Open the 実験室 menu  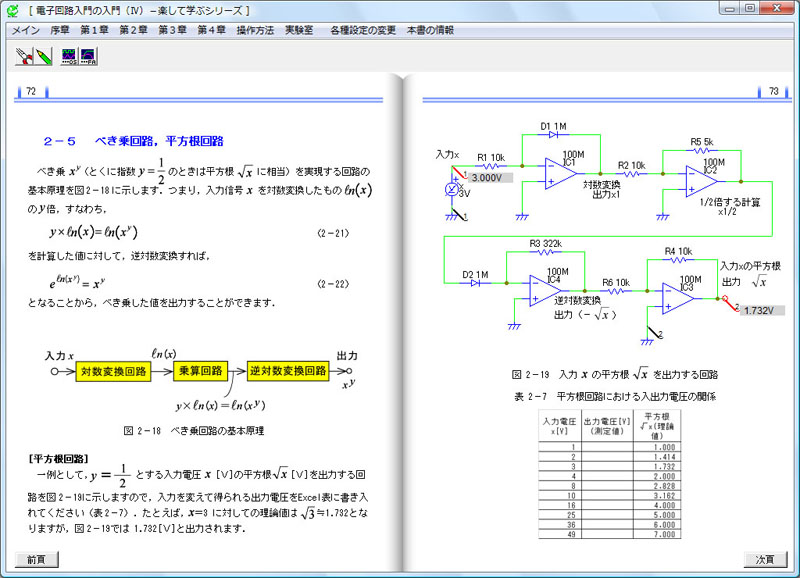point(299,30)
